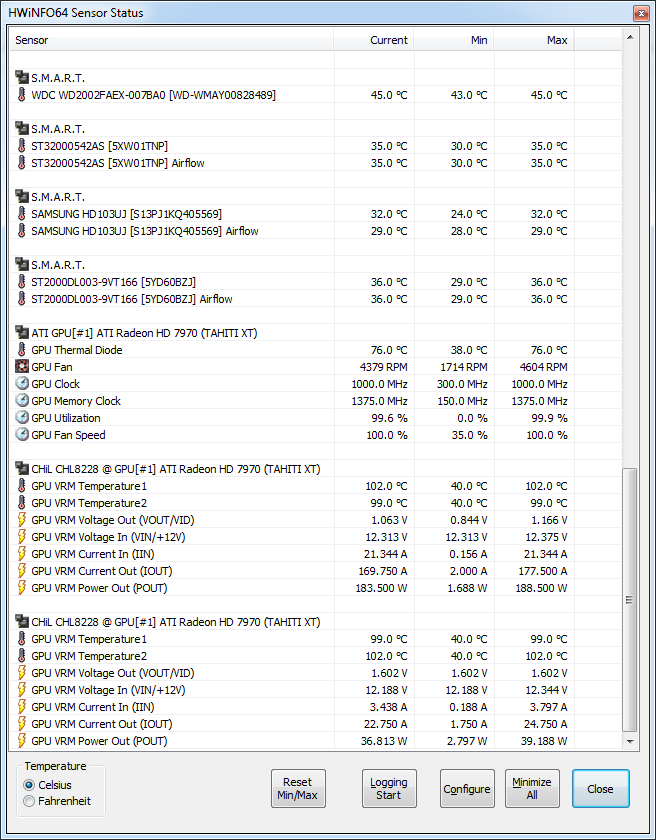Image resolution: width=656 pixels, height=840 pixels.
Task: Click the Reset Min/Max button
Action: pyautogui.click(x=298, y=789)
